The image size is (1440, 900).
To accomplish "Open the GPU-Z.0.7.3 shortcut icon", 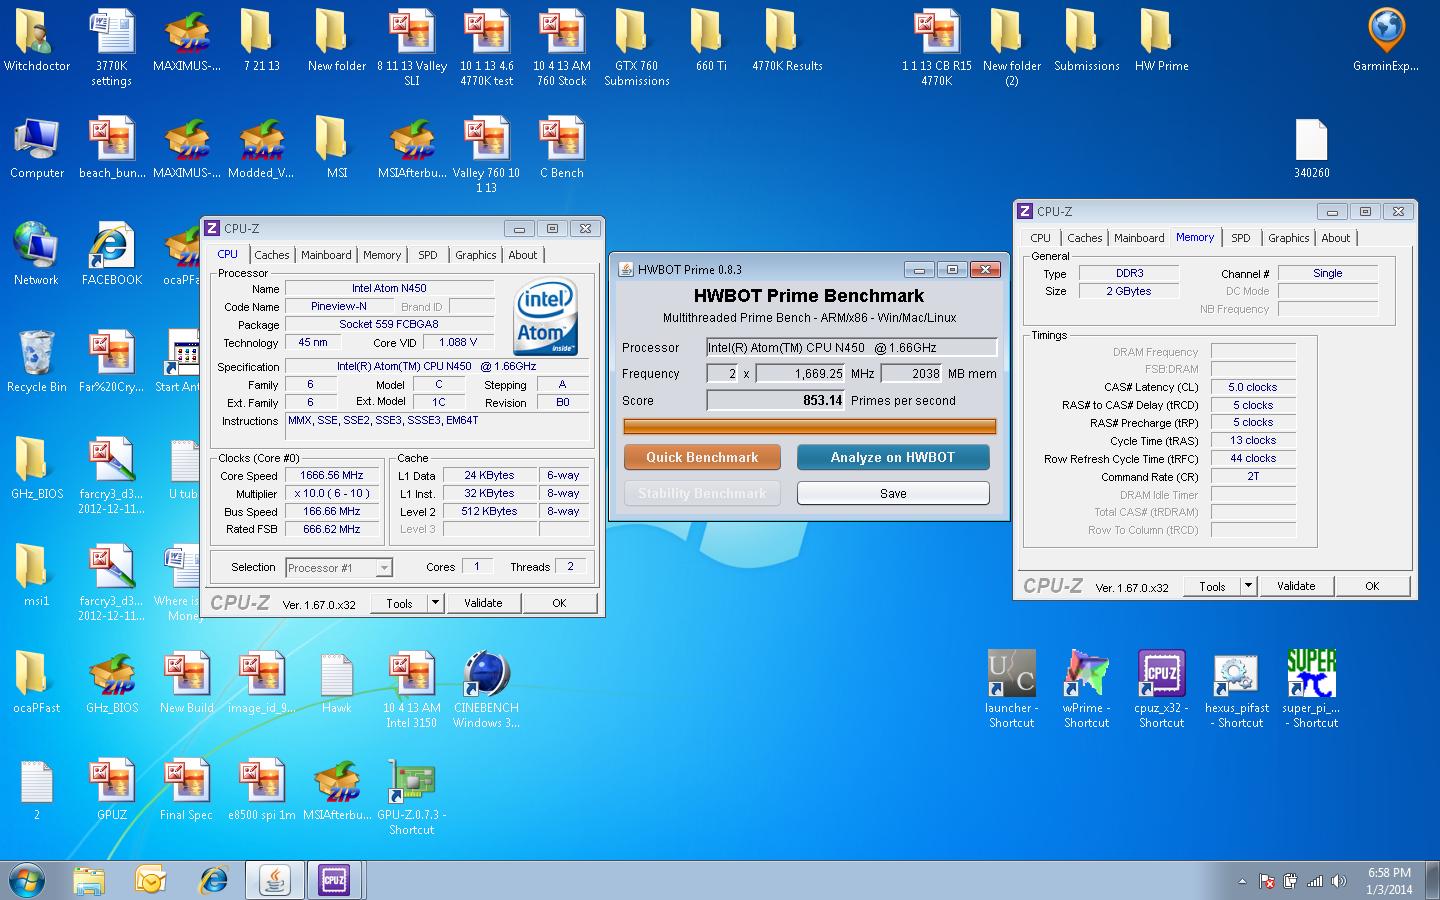I will click(412, 796).
